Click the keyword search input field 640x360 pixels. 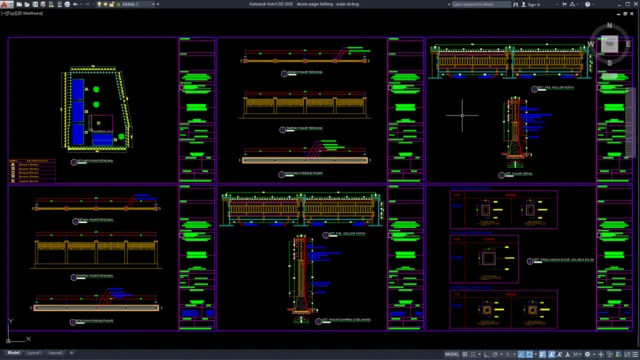pos(481,4)
